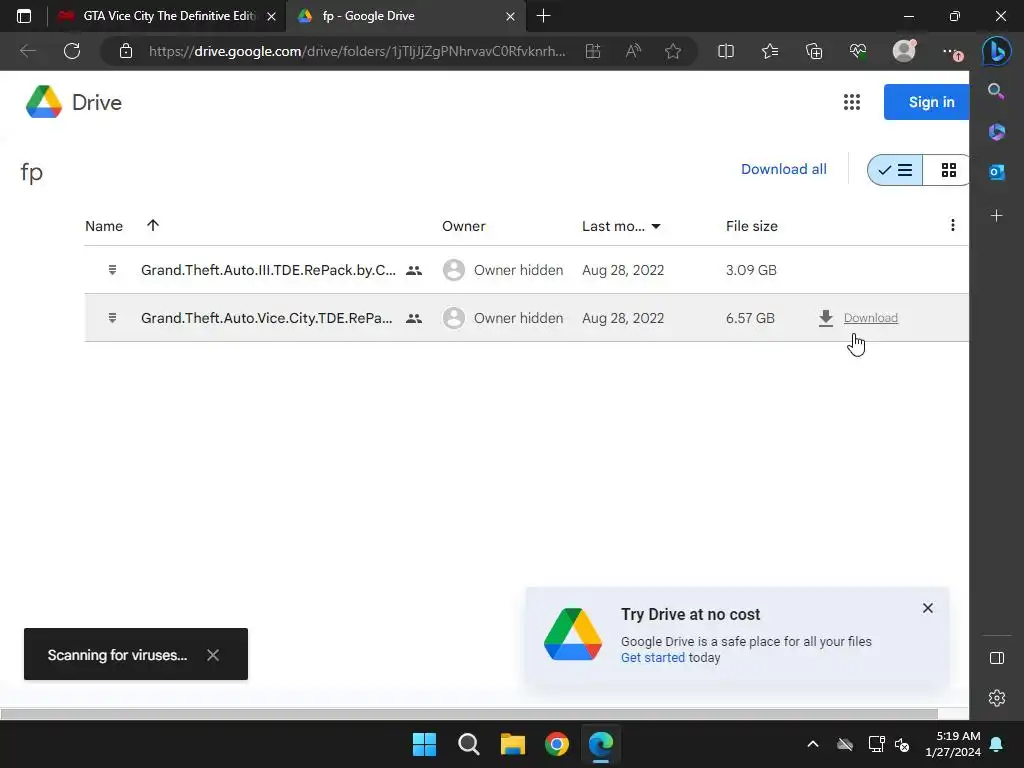Add this page to favorites star
Image resolution: width=1024 pixels, height=768 pixels.
[x=673, y=51]
